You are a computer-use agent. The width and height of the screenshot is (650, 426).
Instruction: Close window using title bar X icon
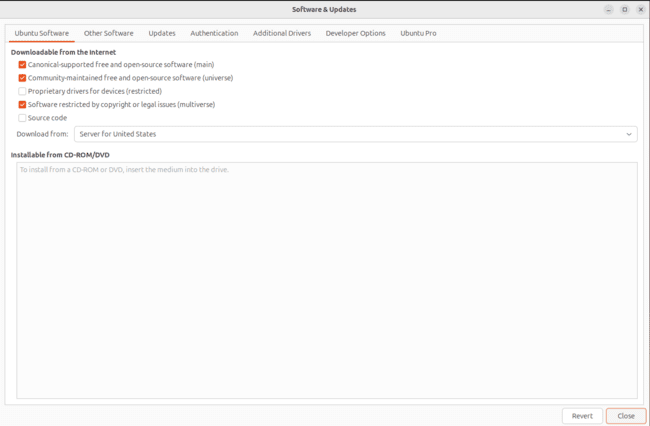[641, 10]
